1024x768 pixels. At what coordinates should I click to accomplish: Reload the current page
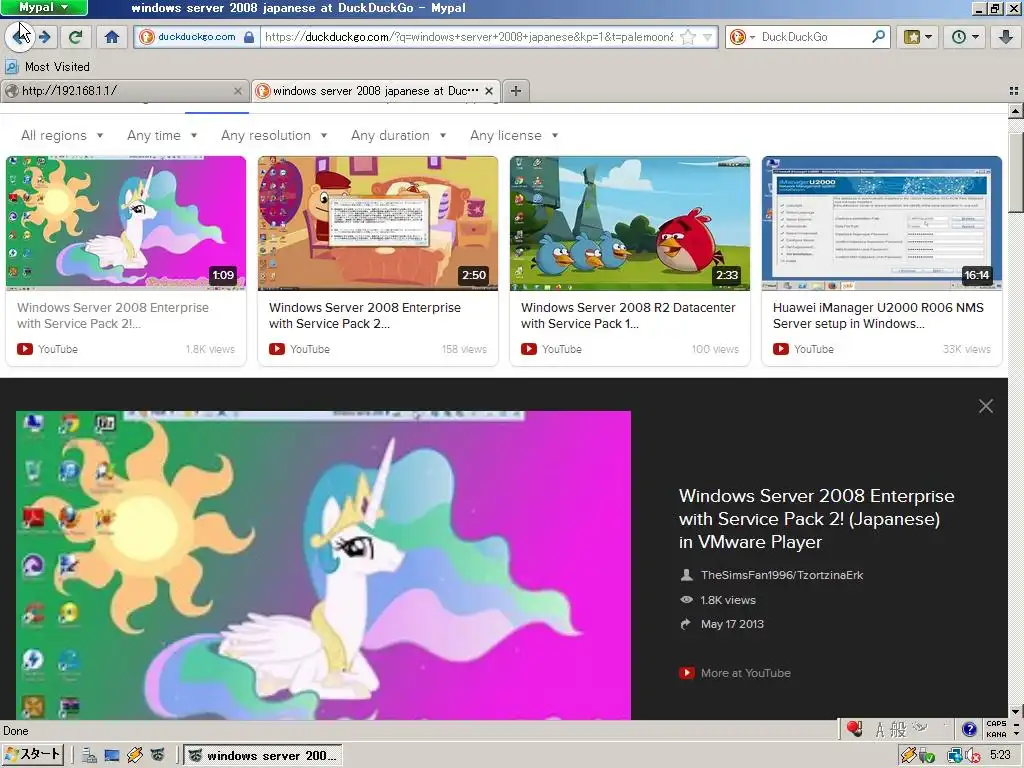(75, 37)
